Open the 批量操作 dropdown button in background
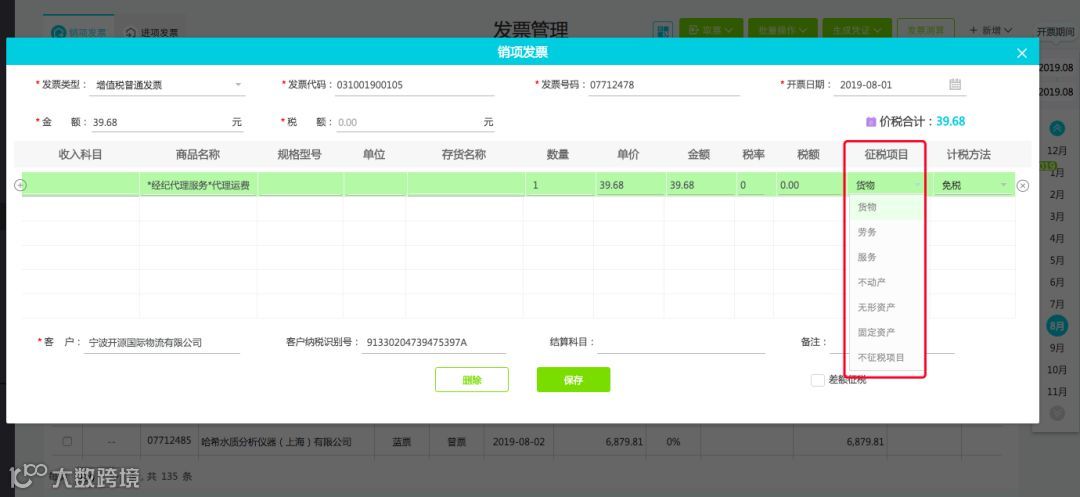 click(x=782, y=30)
